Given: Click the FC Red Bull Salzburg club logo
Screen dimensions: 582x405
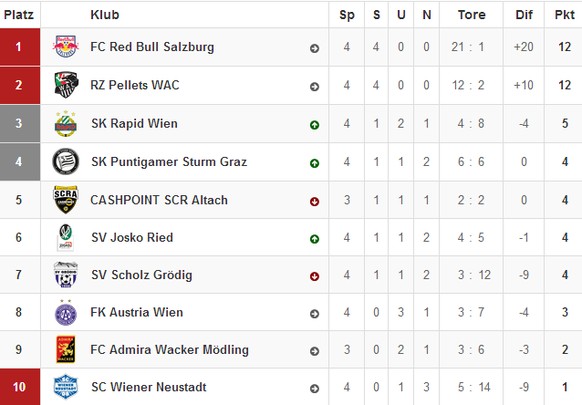Looking at the screenshot, I should [66, 46].
